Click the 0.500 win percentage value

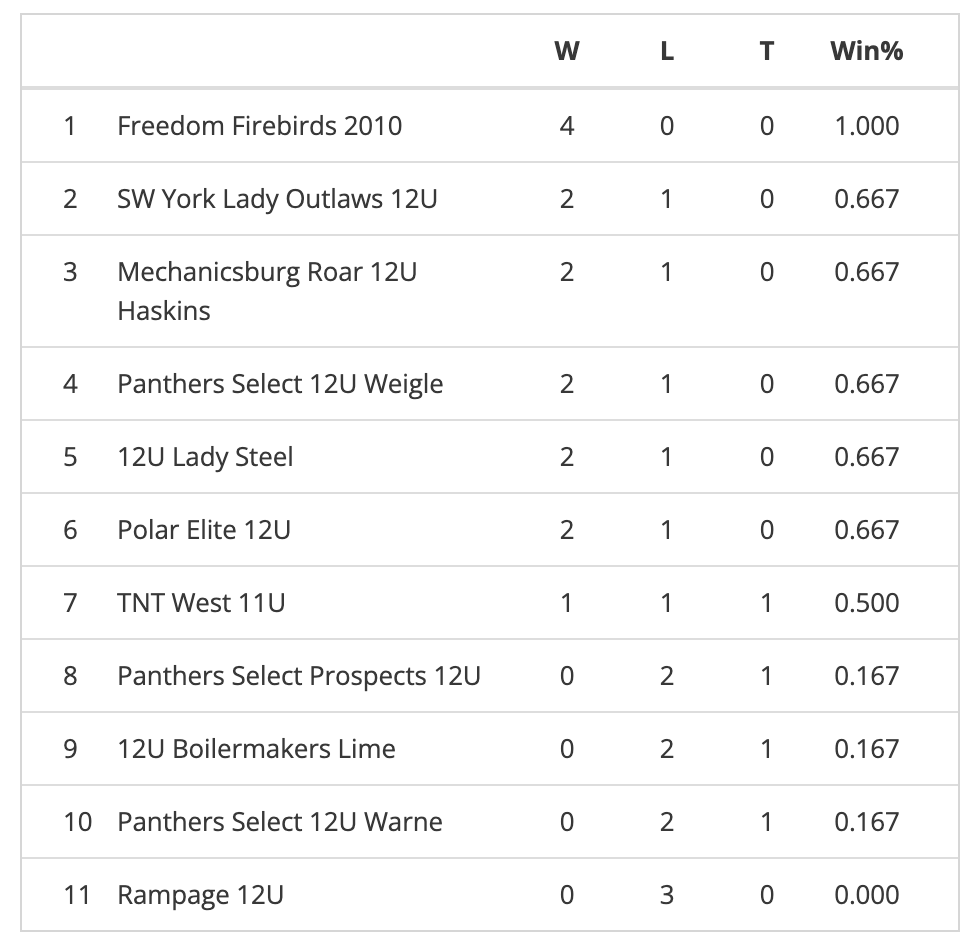click(x=866, y=603)
